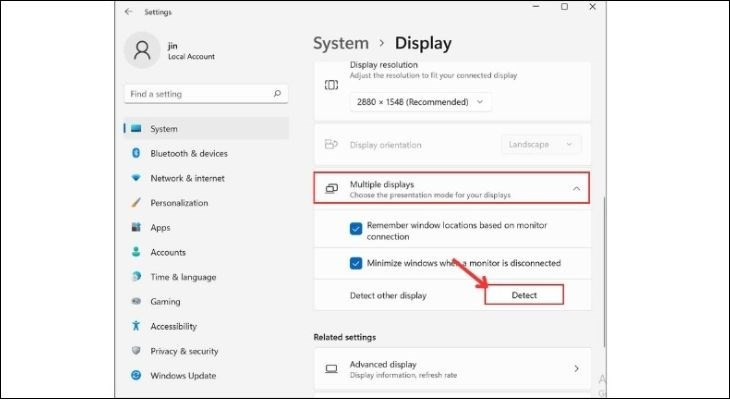Toggle Remember window locations checkbox
This screenshot has width=730, height=400.
[356, 229]
